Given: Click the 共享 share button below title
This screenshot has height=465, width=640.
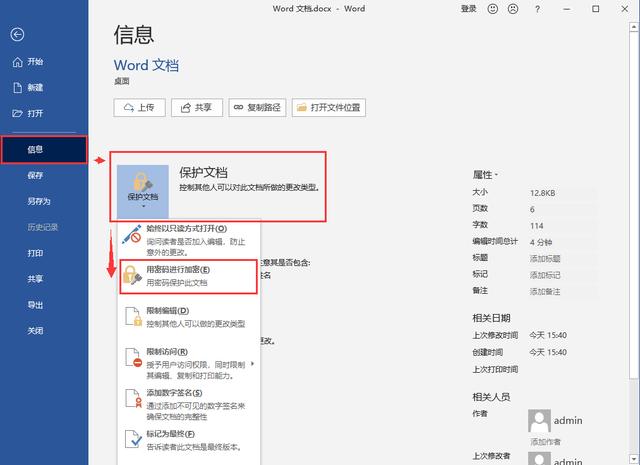Looking at the screenshot, I should pos(197,108).
